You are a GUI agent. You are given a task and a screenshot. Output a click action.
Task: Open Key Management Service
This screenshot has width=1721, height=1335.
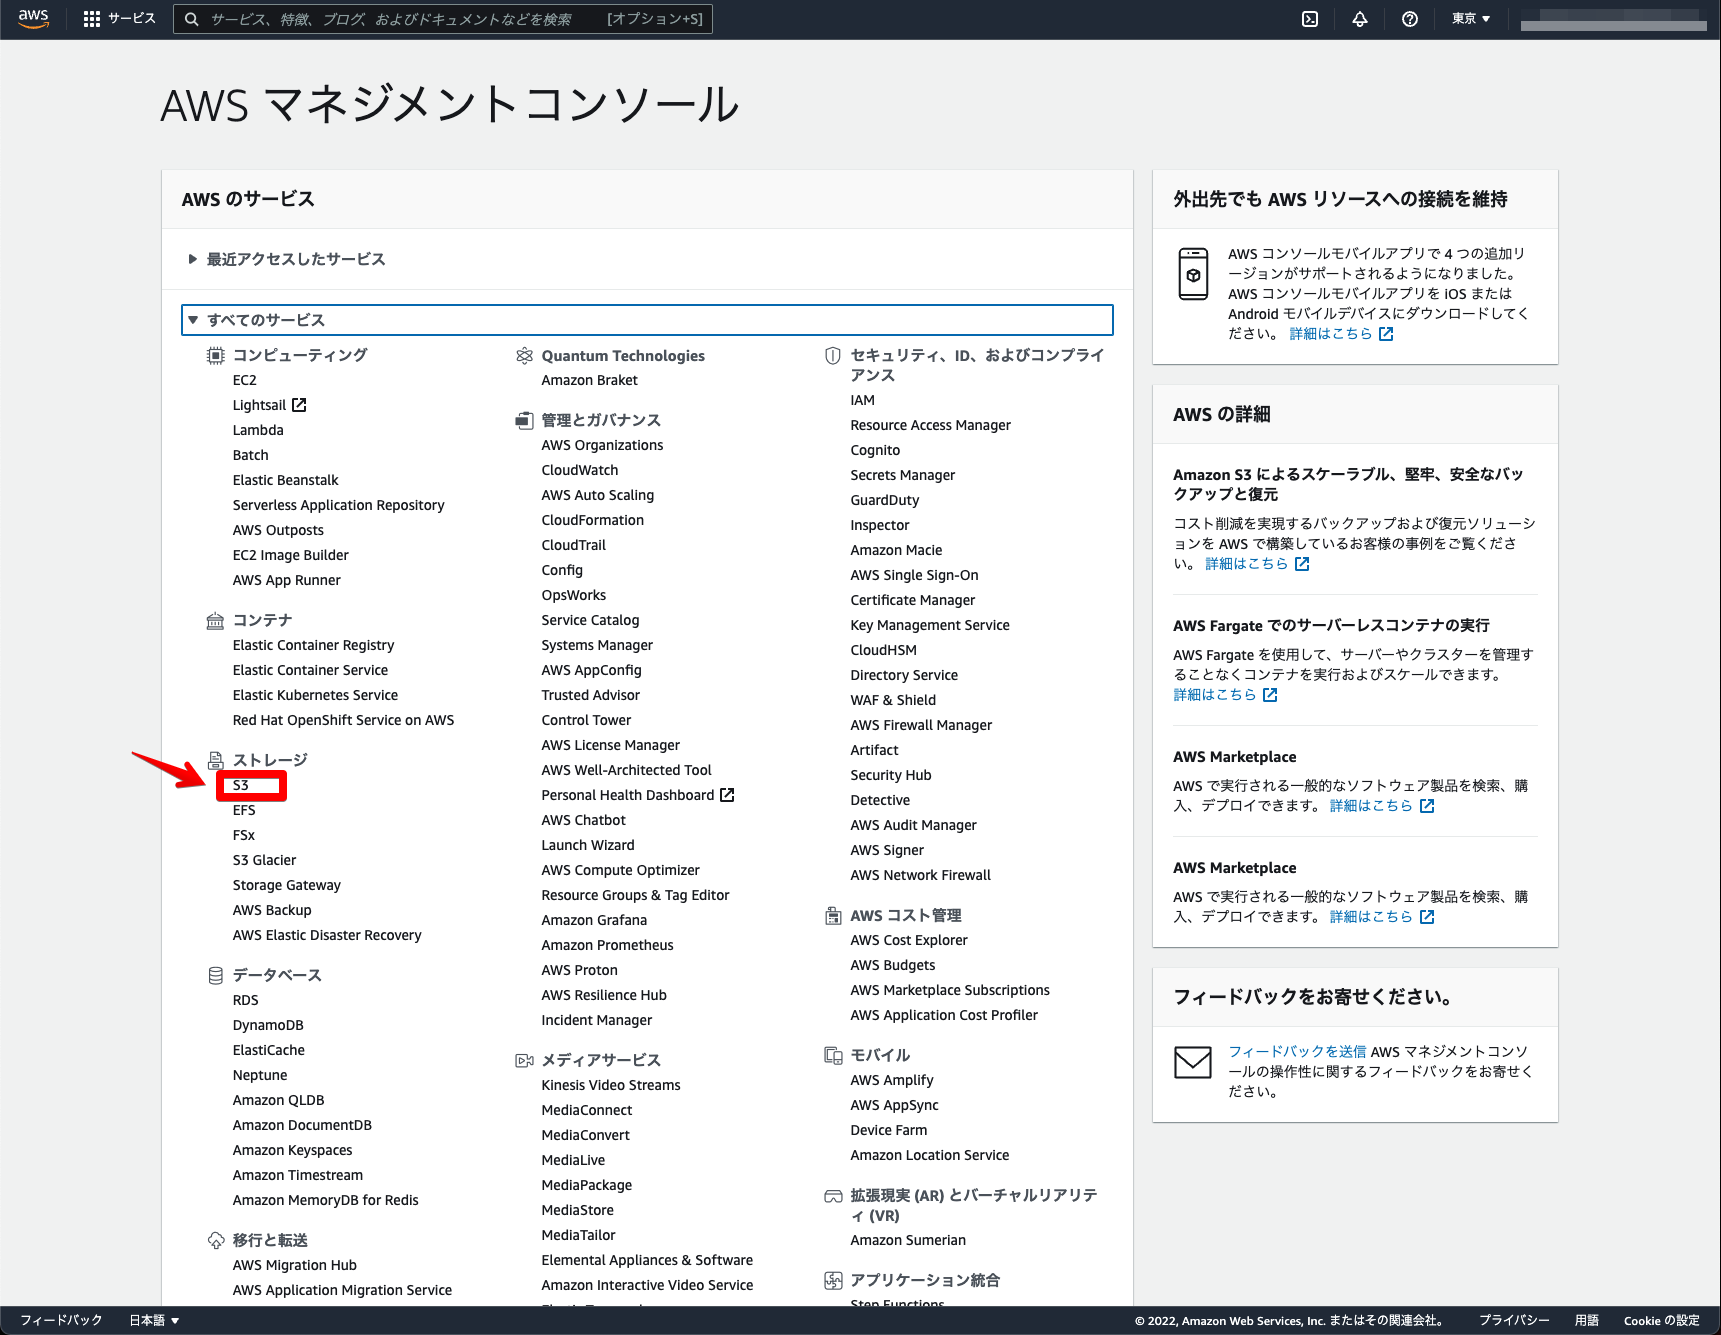coord(930,625)
